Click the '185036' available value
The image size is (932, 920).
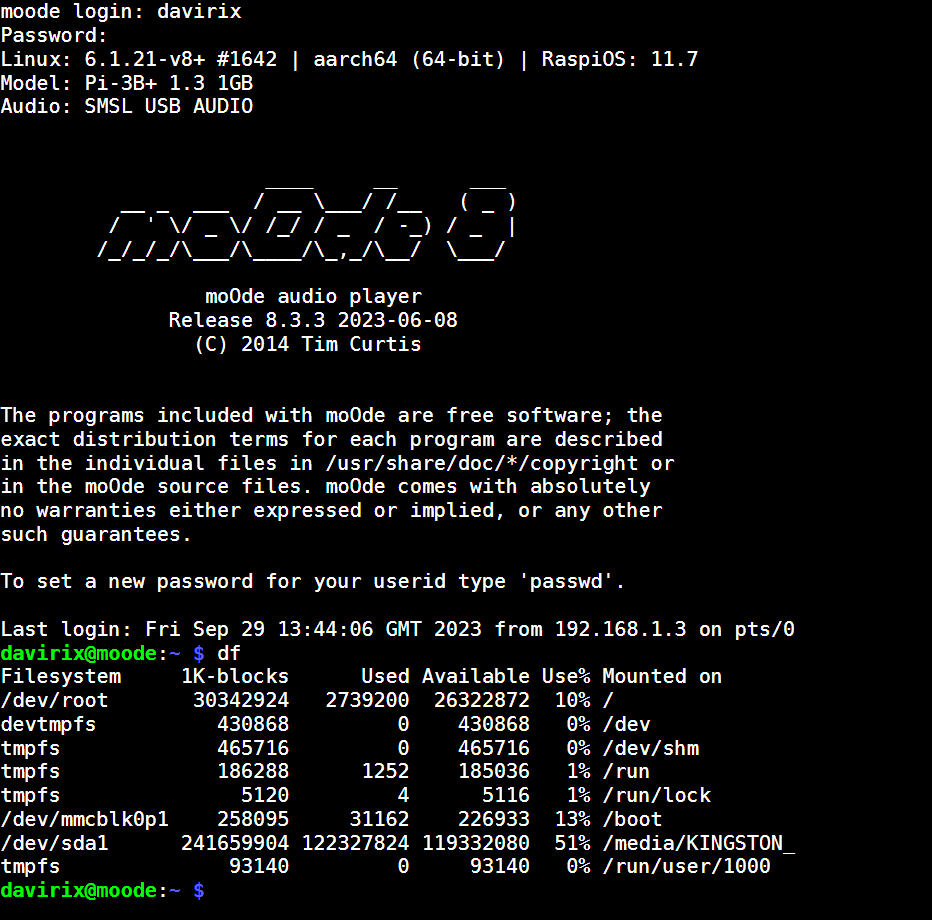[x=493, y=771]
